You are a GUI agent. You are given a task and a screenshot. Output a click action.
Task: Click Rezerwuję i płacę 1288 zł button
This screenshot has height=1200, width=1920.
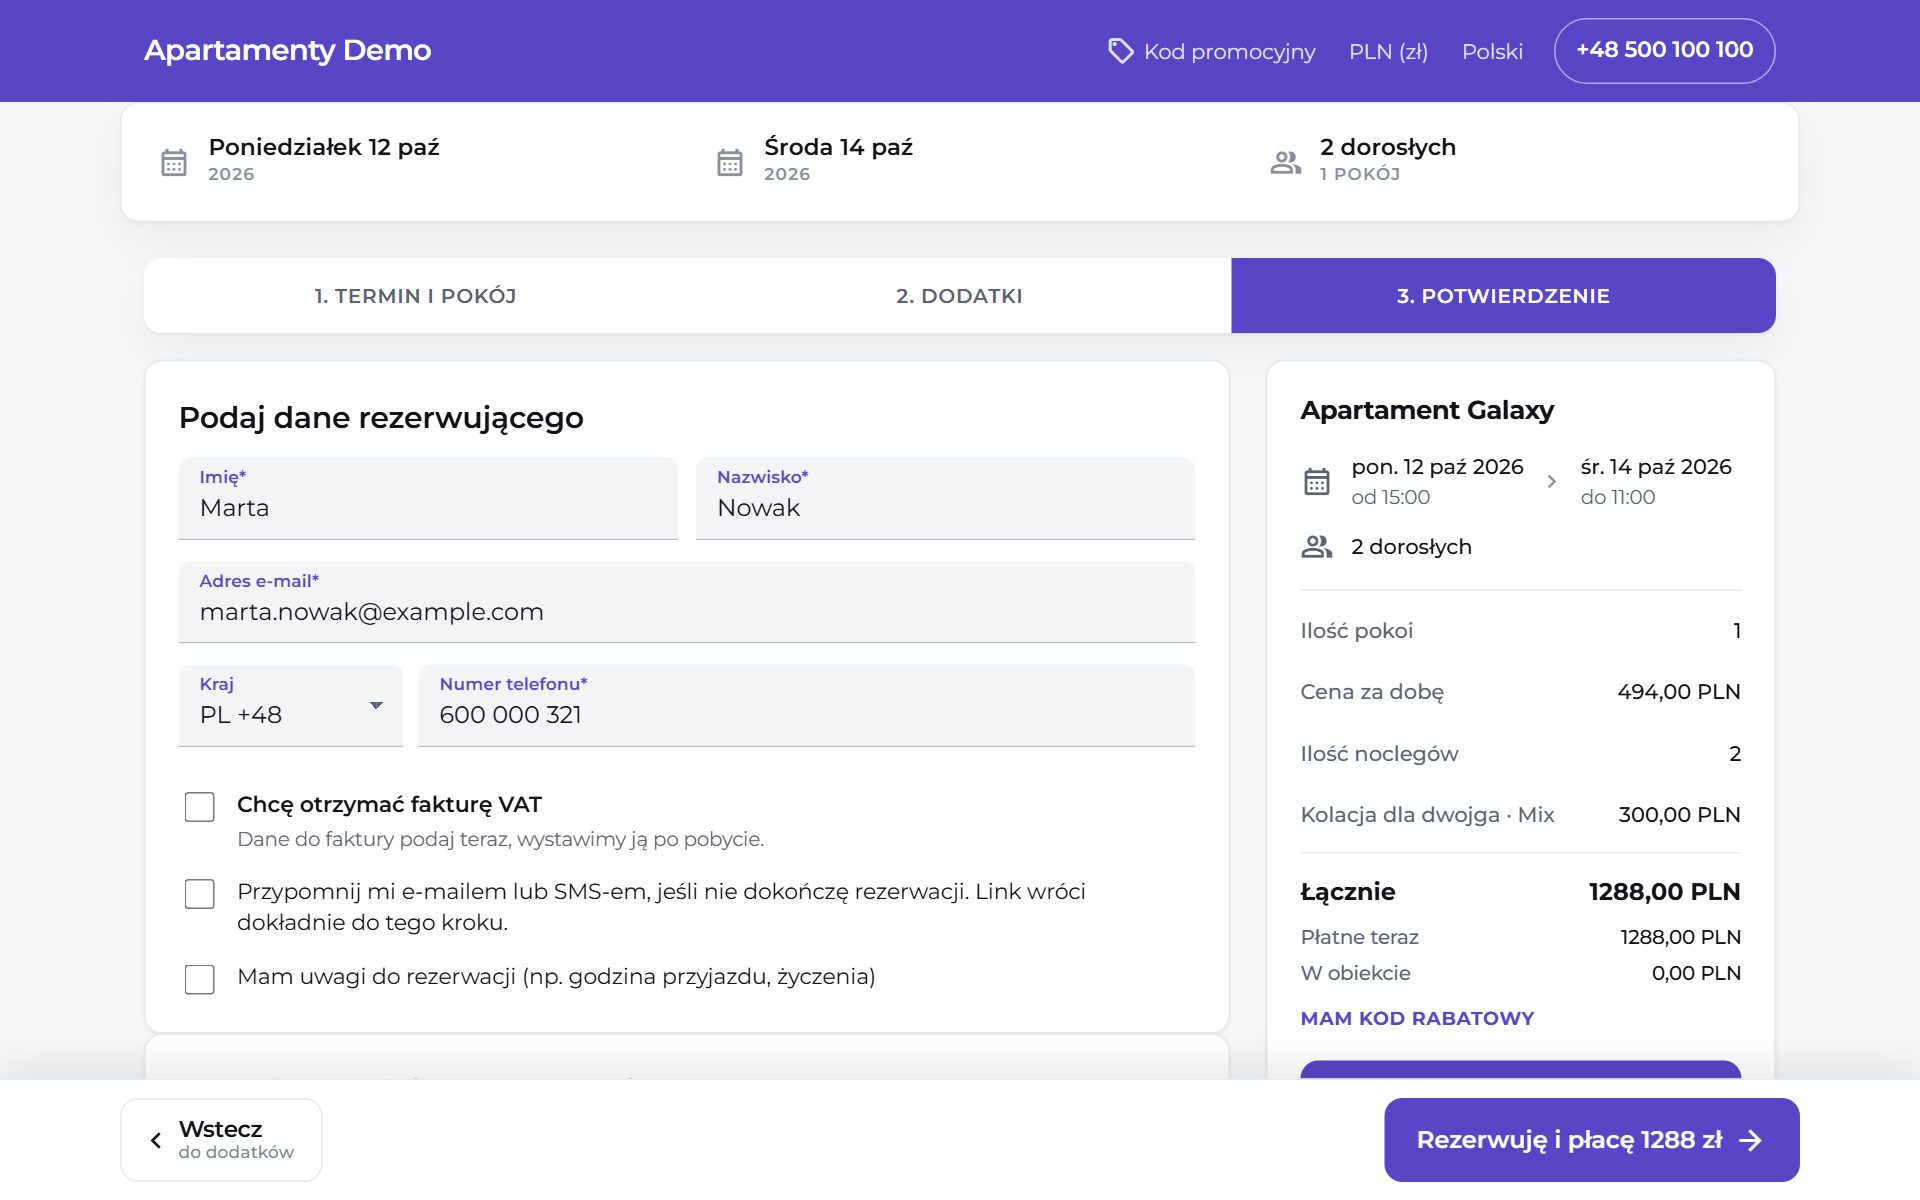[1592, 1140]
